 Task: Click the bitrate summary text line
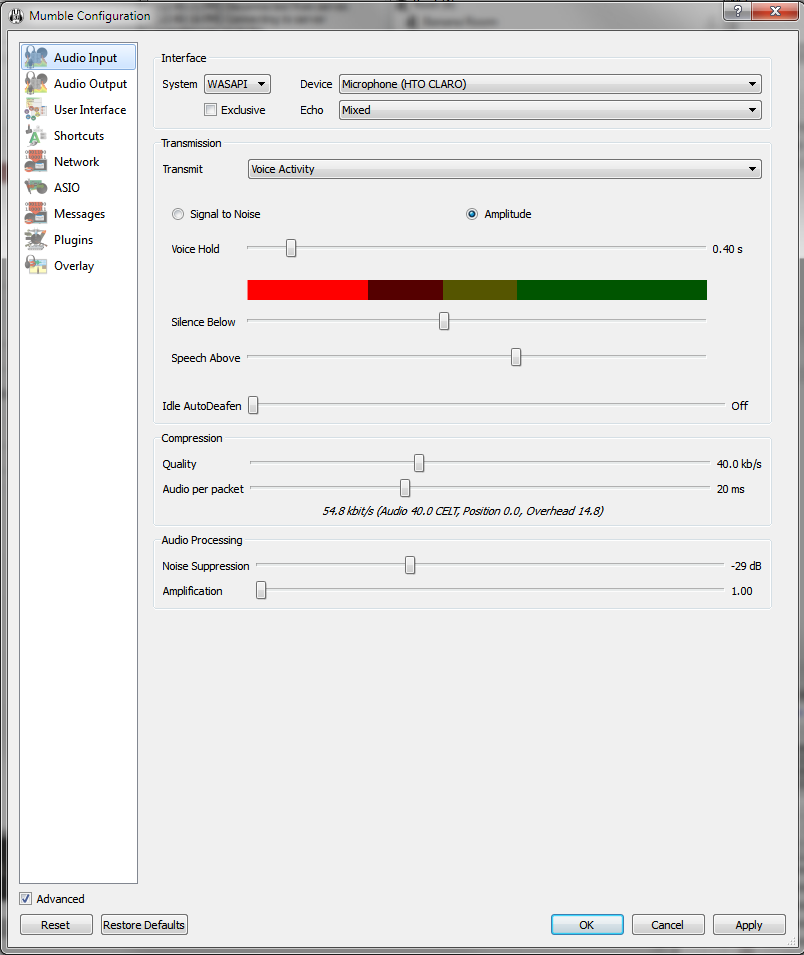point(463,511)
